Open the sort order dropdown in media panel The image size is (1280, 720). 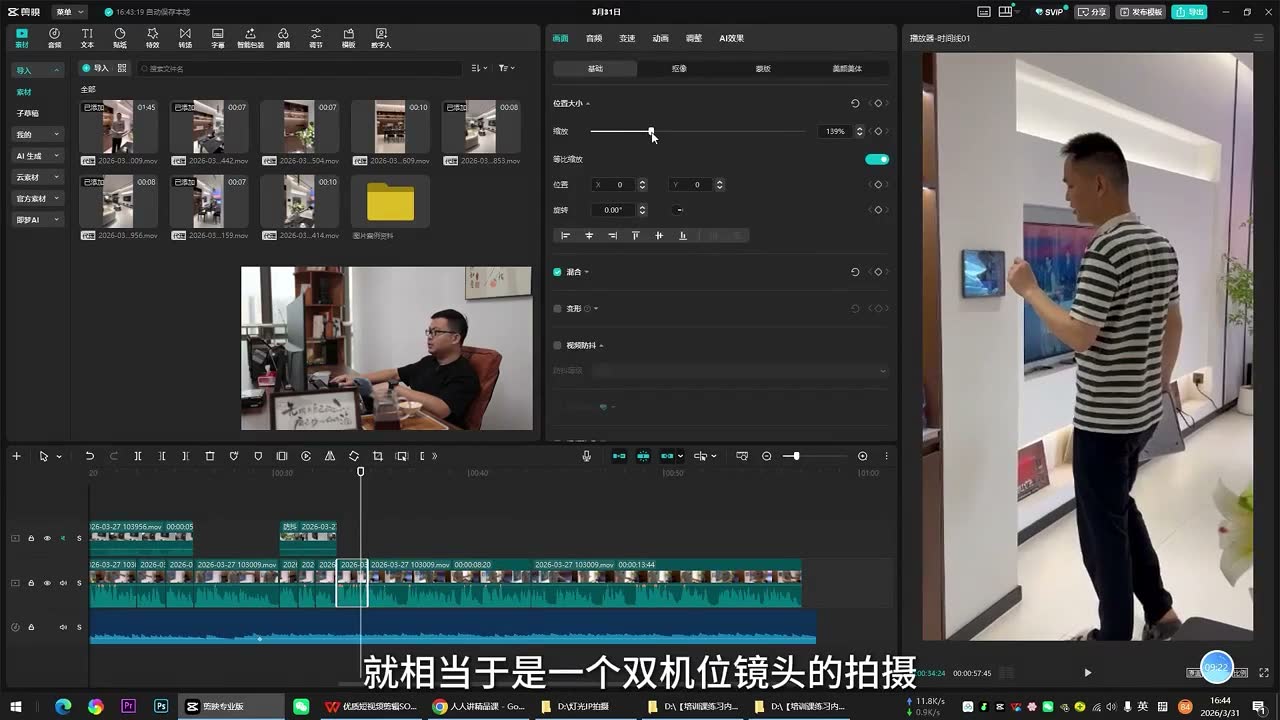479,68
